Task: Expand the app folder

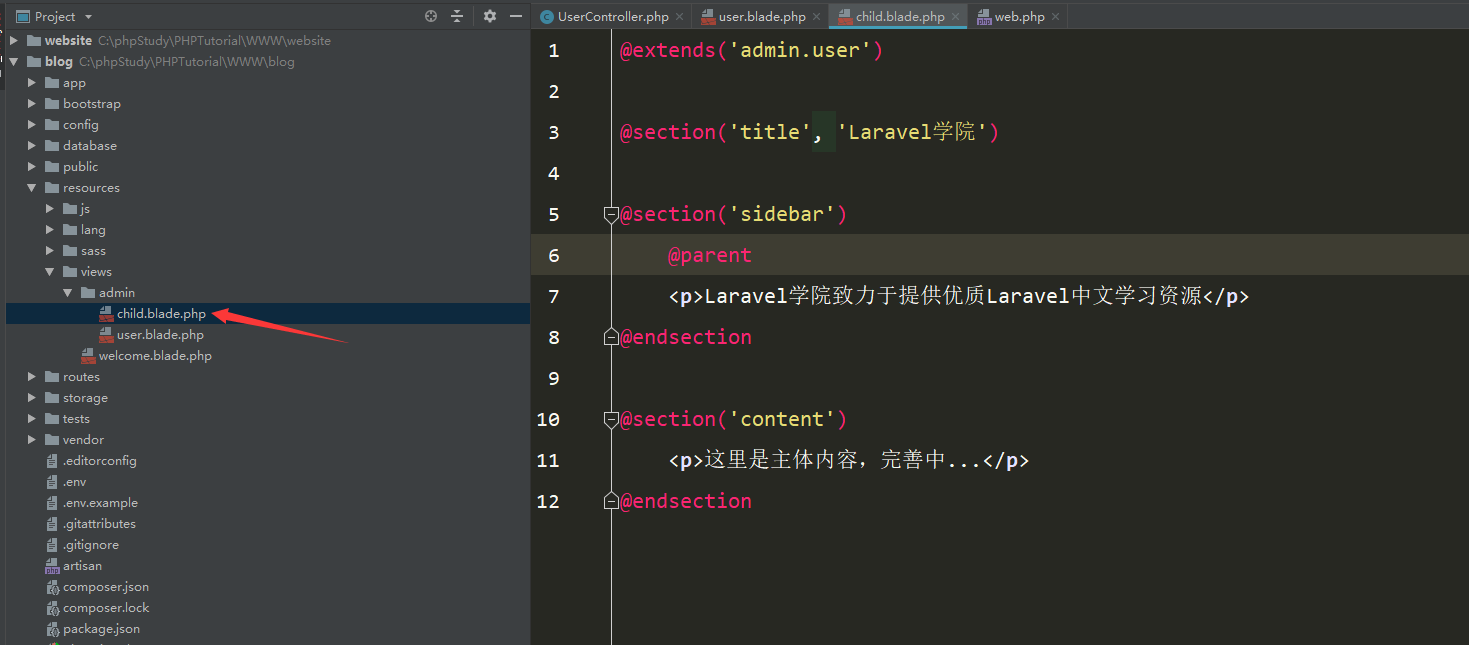Action: click(x=32, y=83)
